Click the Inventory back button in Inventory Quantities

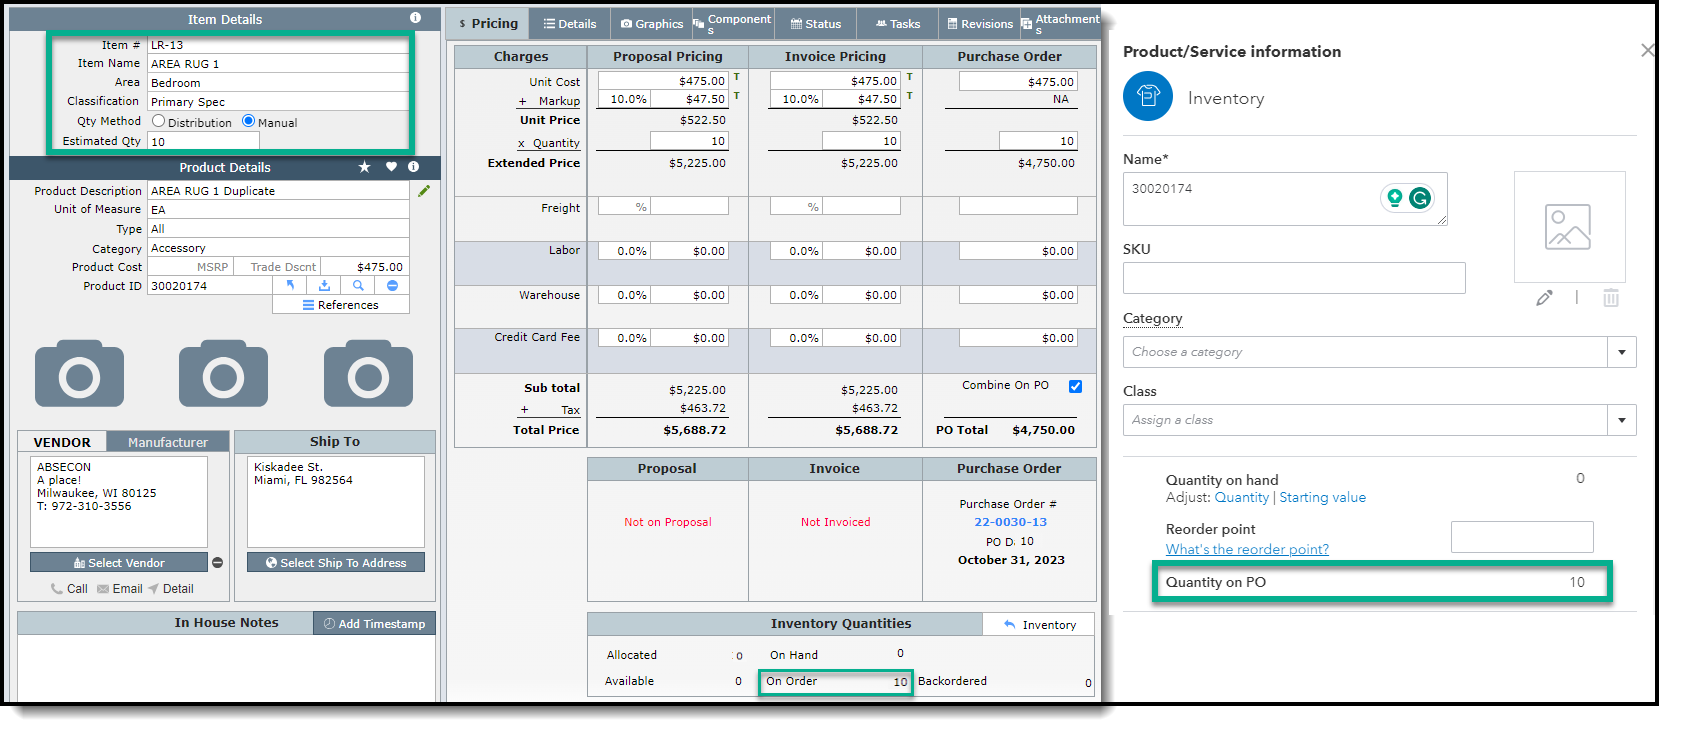coord(1039,624)
